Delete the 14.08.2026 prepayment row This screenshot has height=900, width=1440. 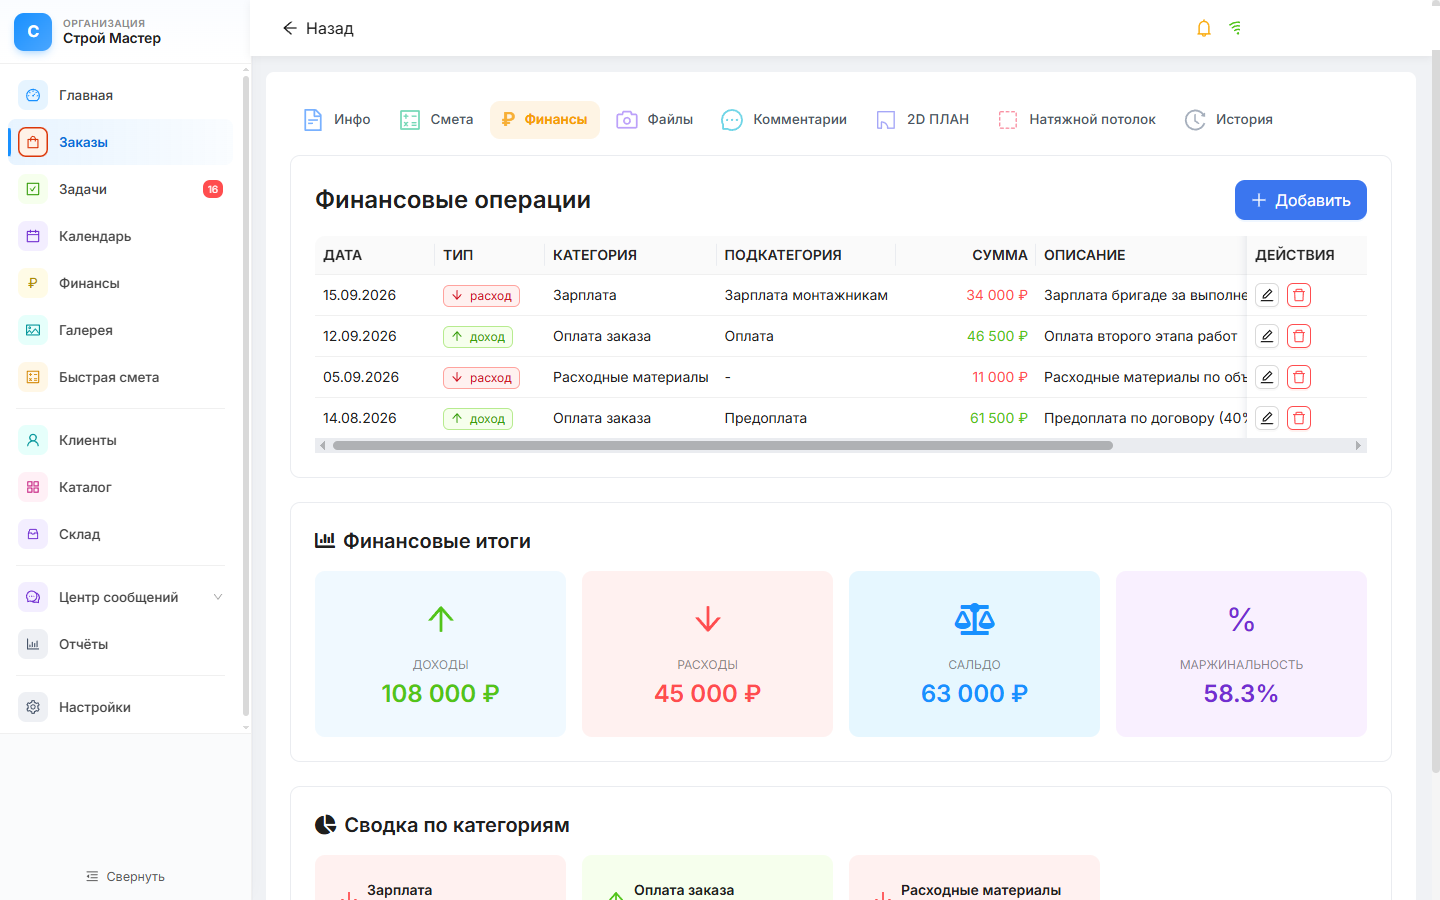1299,418
